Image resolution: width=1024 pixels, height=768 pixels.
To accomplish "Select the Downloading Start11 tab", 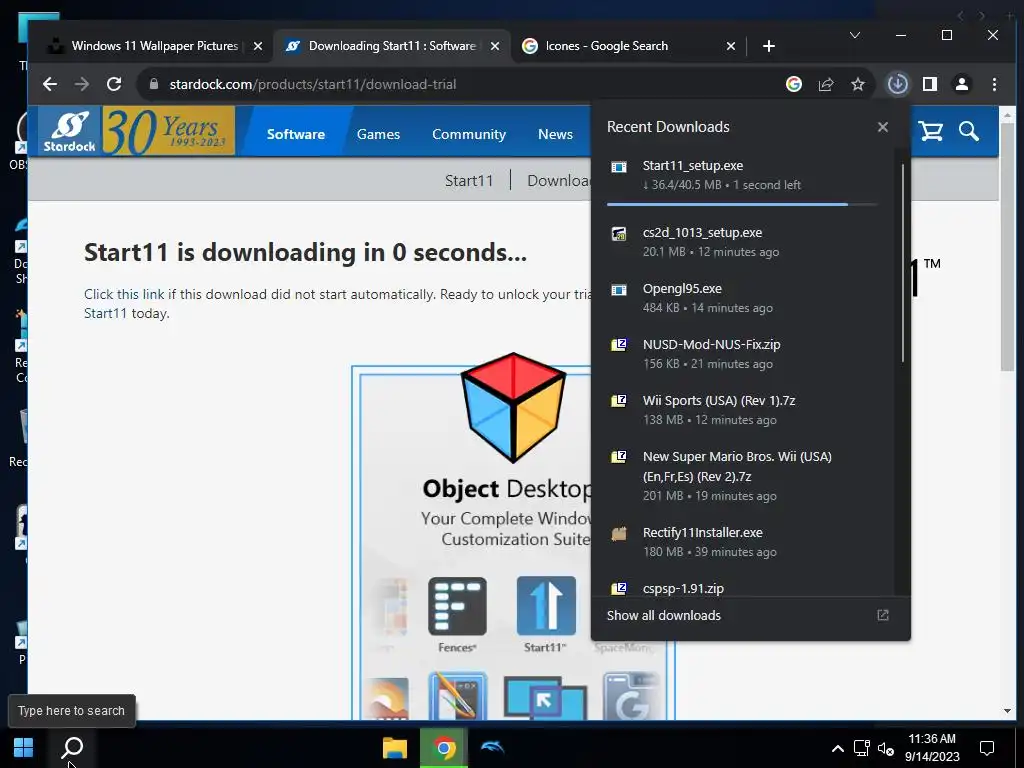I will click(392, 46).
